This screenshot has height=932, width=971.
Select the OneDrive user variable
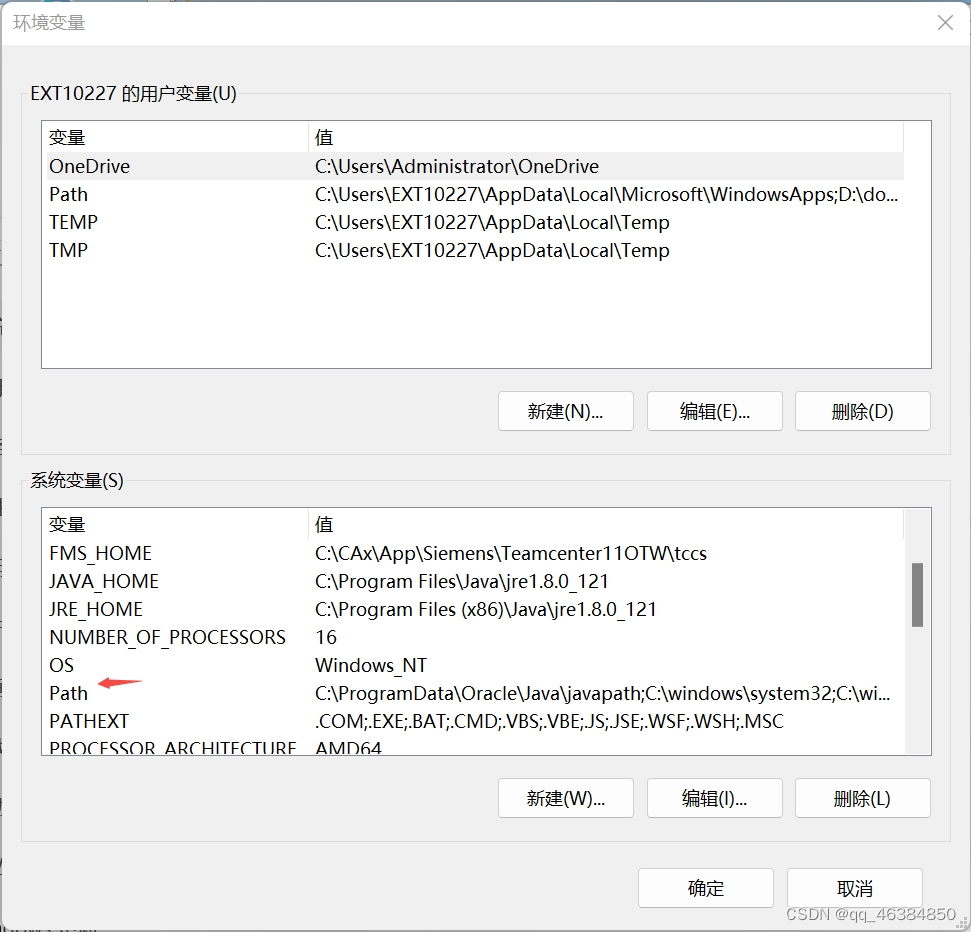click(x=475, y=166)
